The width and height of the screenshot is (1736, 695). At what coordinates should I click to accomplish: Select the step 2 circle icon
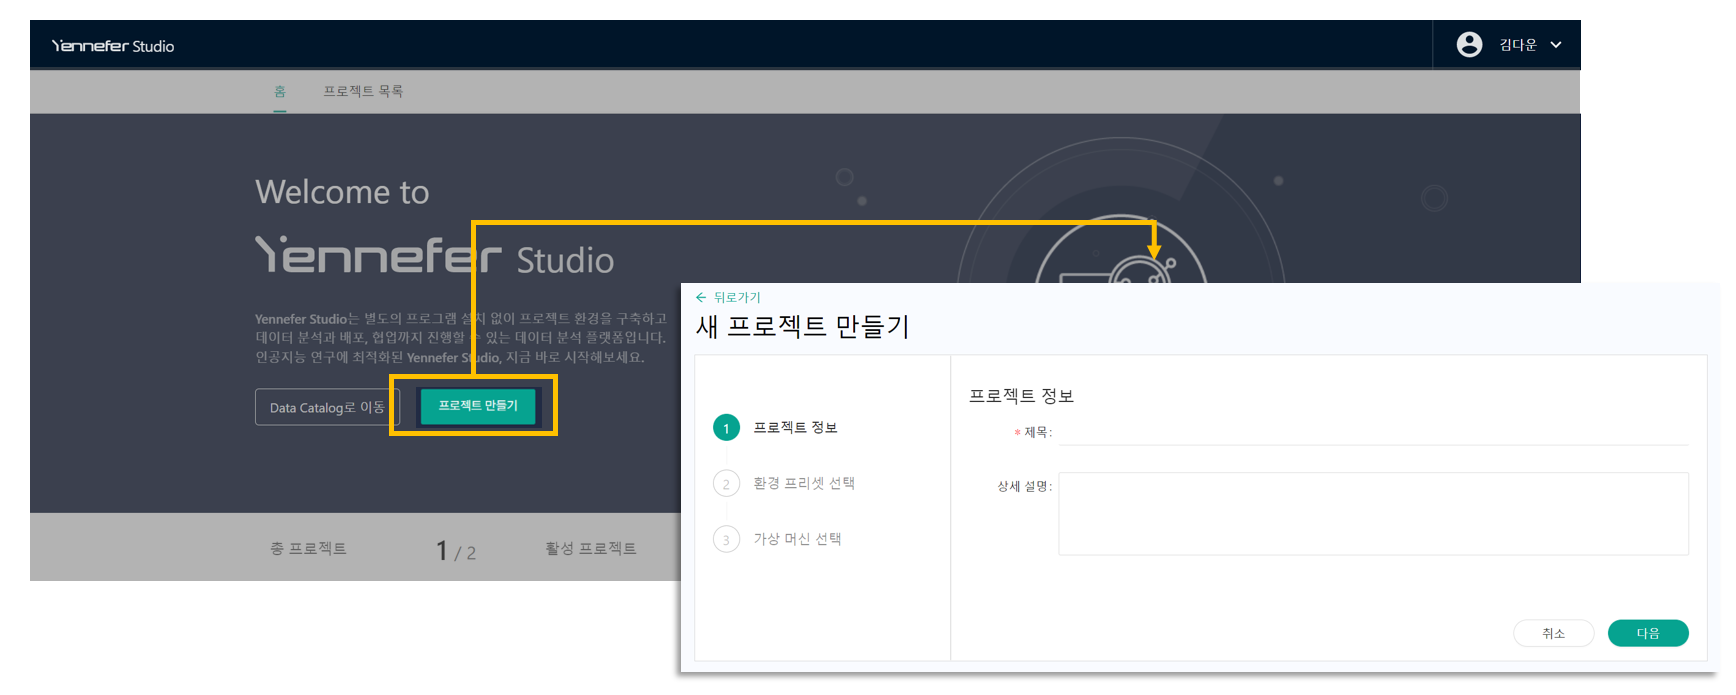(726, 484)
